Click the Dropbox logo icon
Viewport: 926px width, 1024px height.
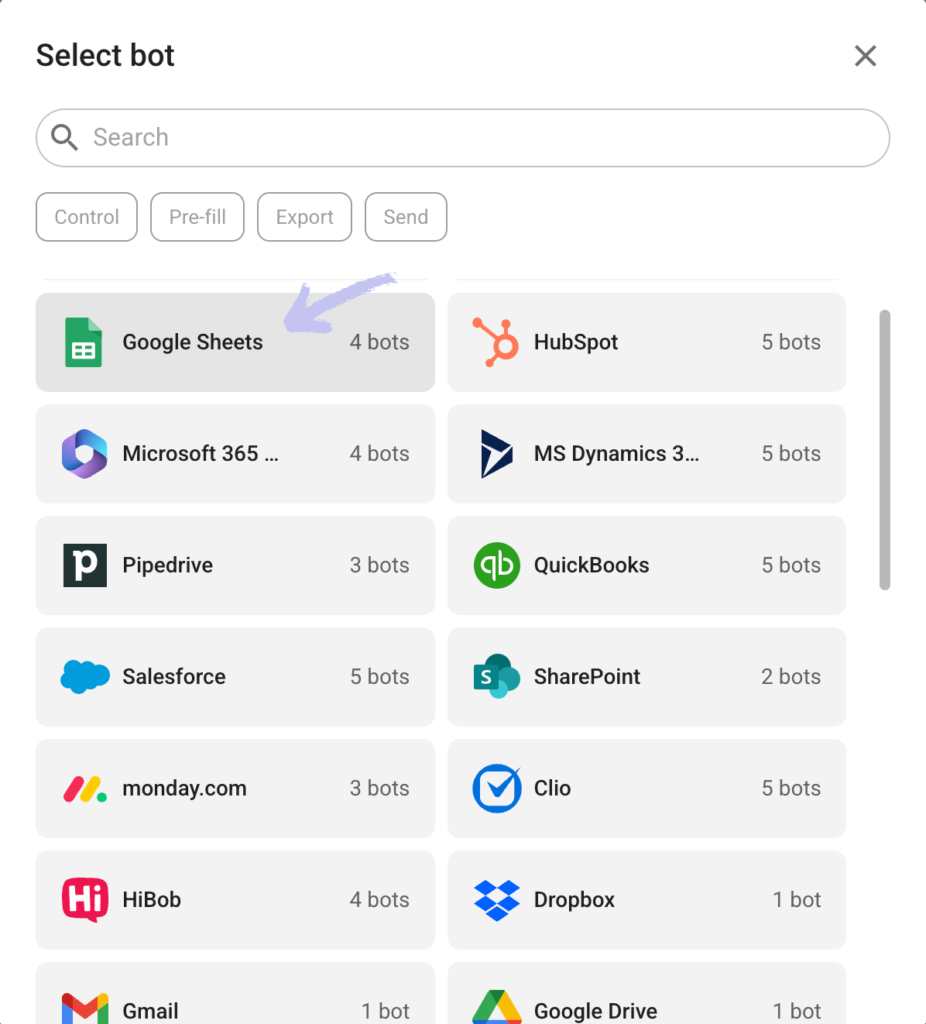pos(496,901)
